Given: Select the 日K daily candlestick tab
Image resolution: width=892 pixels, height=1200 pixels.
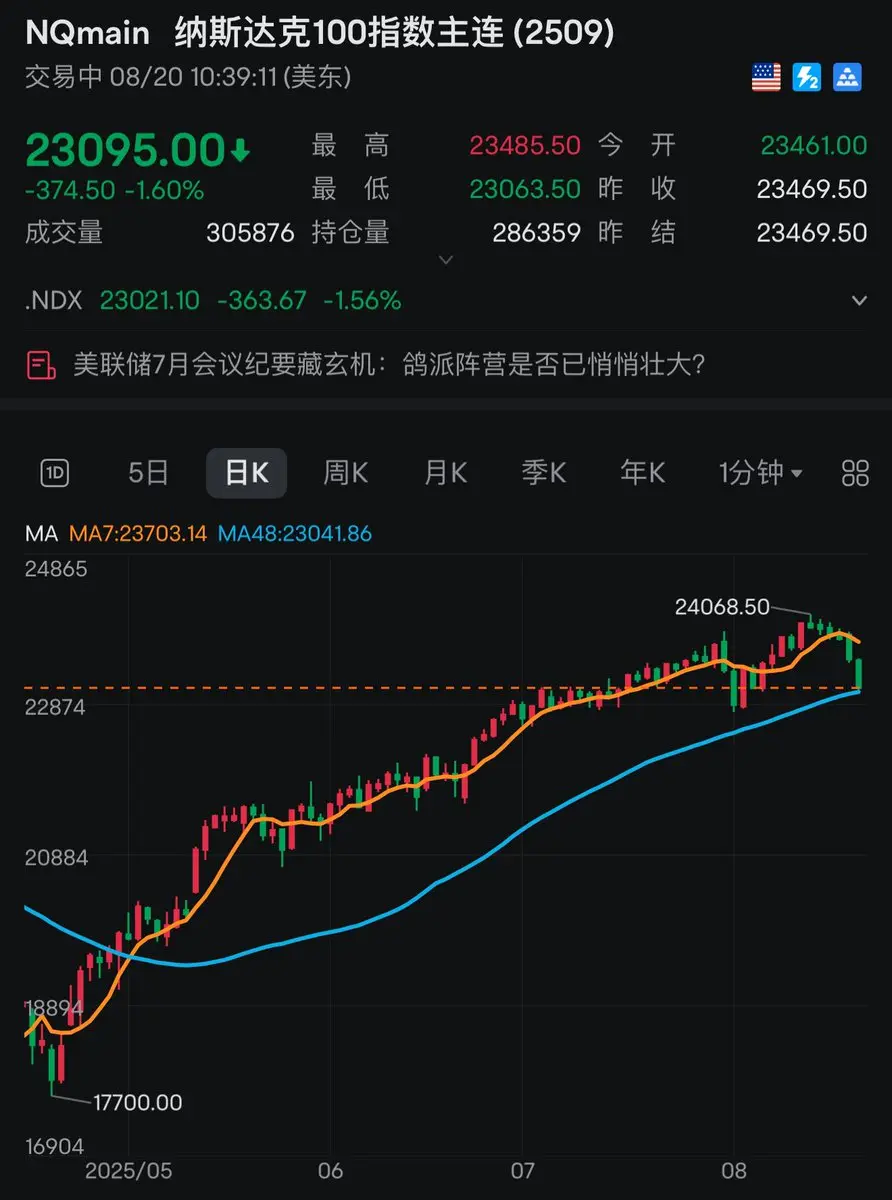Looking at the screenshot, I should point(247,473).
